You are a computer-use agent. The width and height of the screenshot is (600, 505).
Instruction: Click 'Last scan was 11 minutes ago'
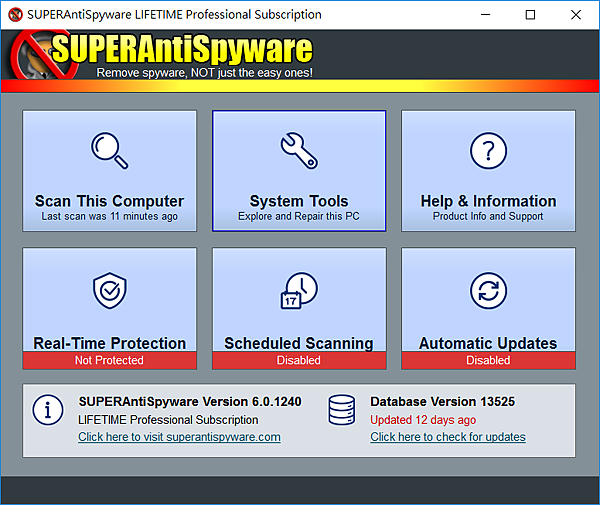click(x=109, y=217)
